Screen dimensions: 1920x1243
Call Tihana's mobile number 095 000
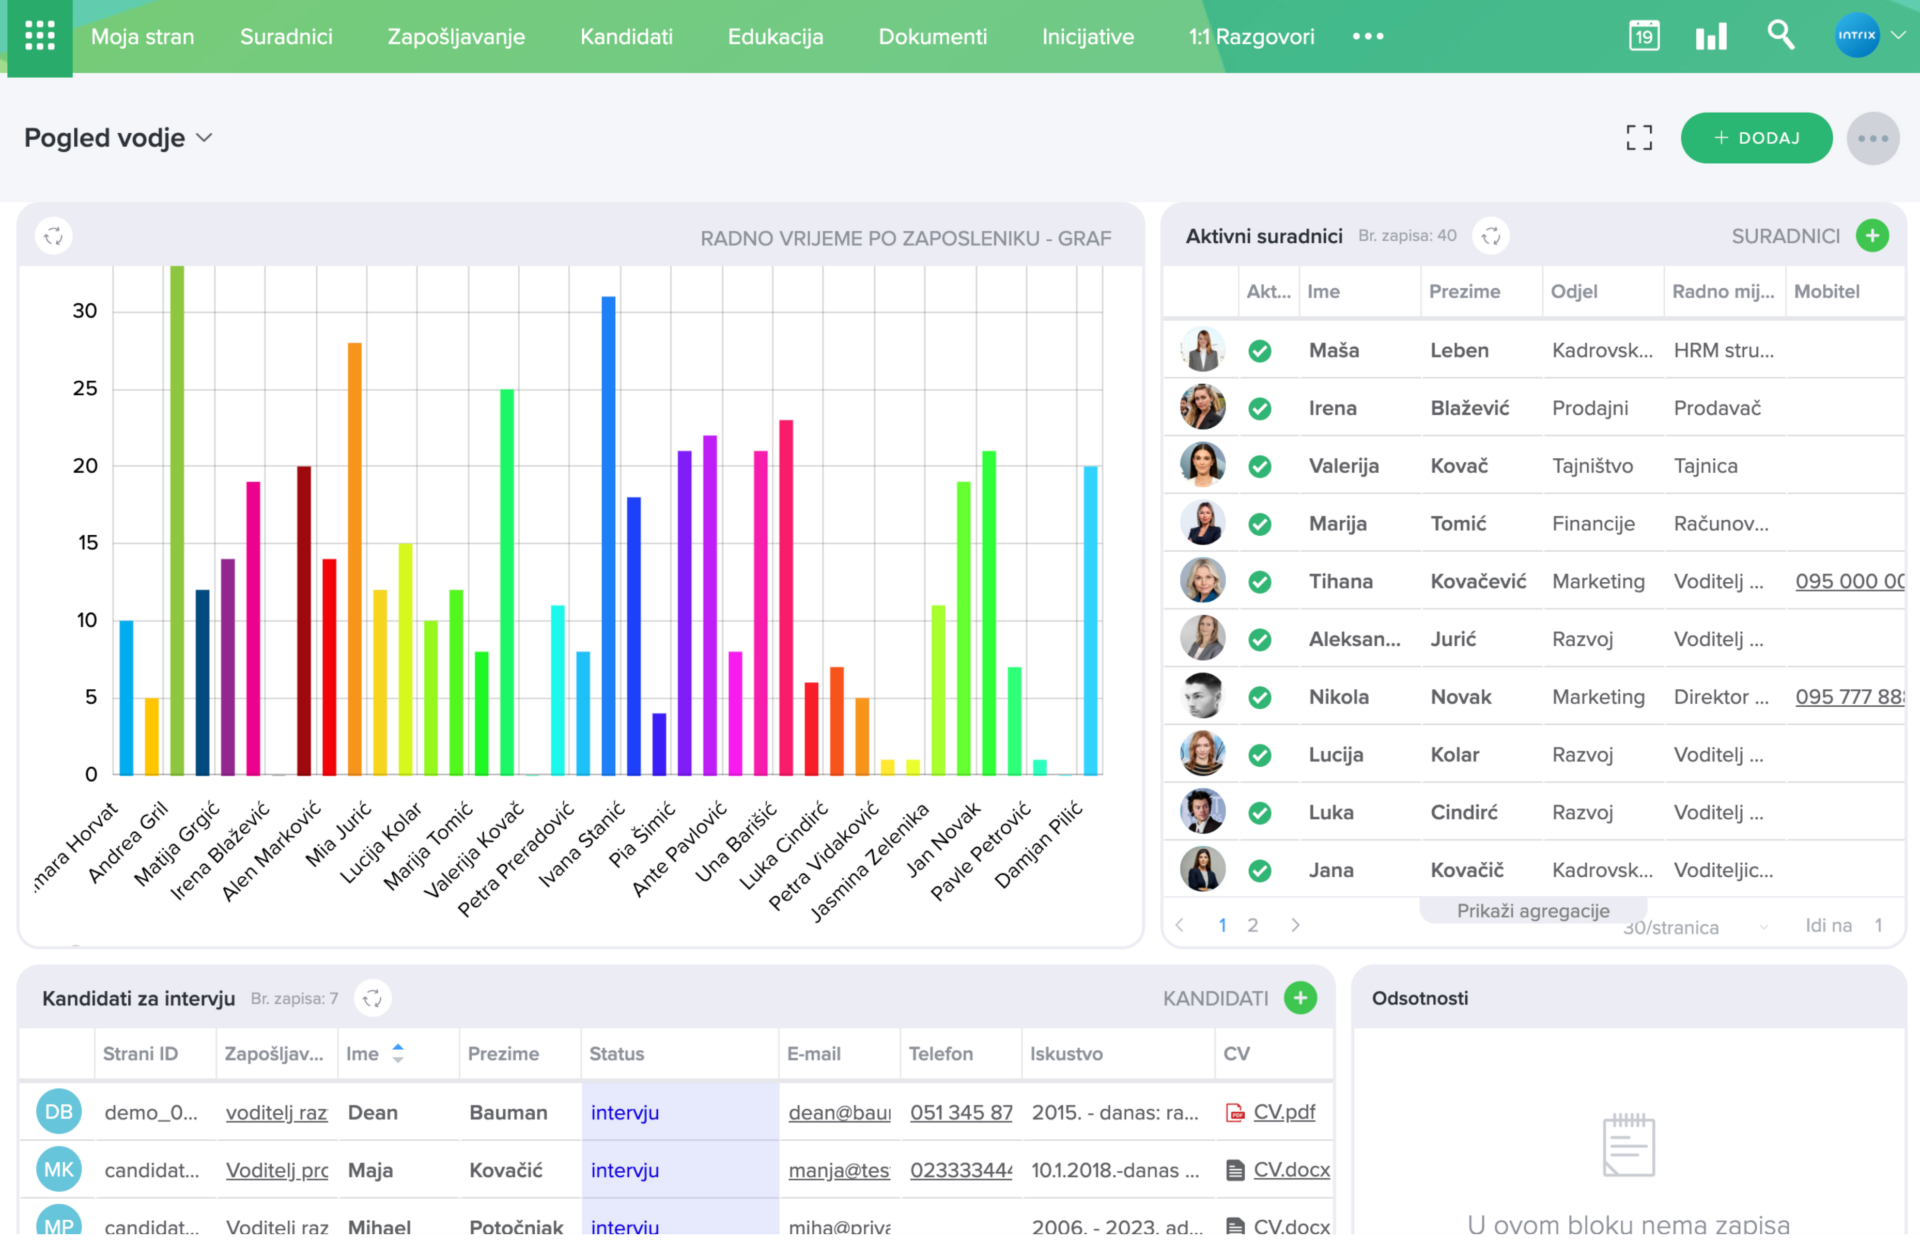pos(1849,582)
